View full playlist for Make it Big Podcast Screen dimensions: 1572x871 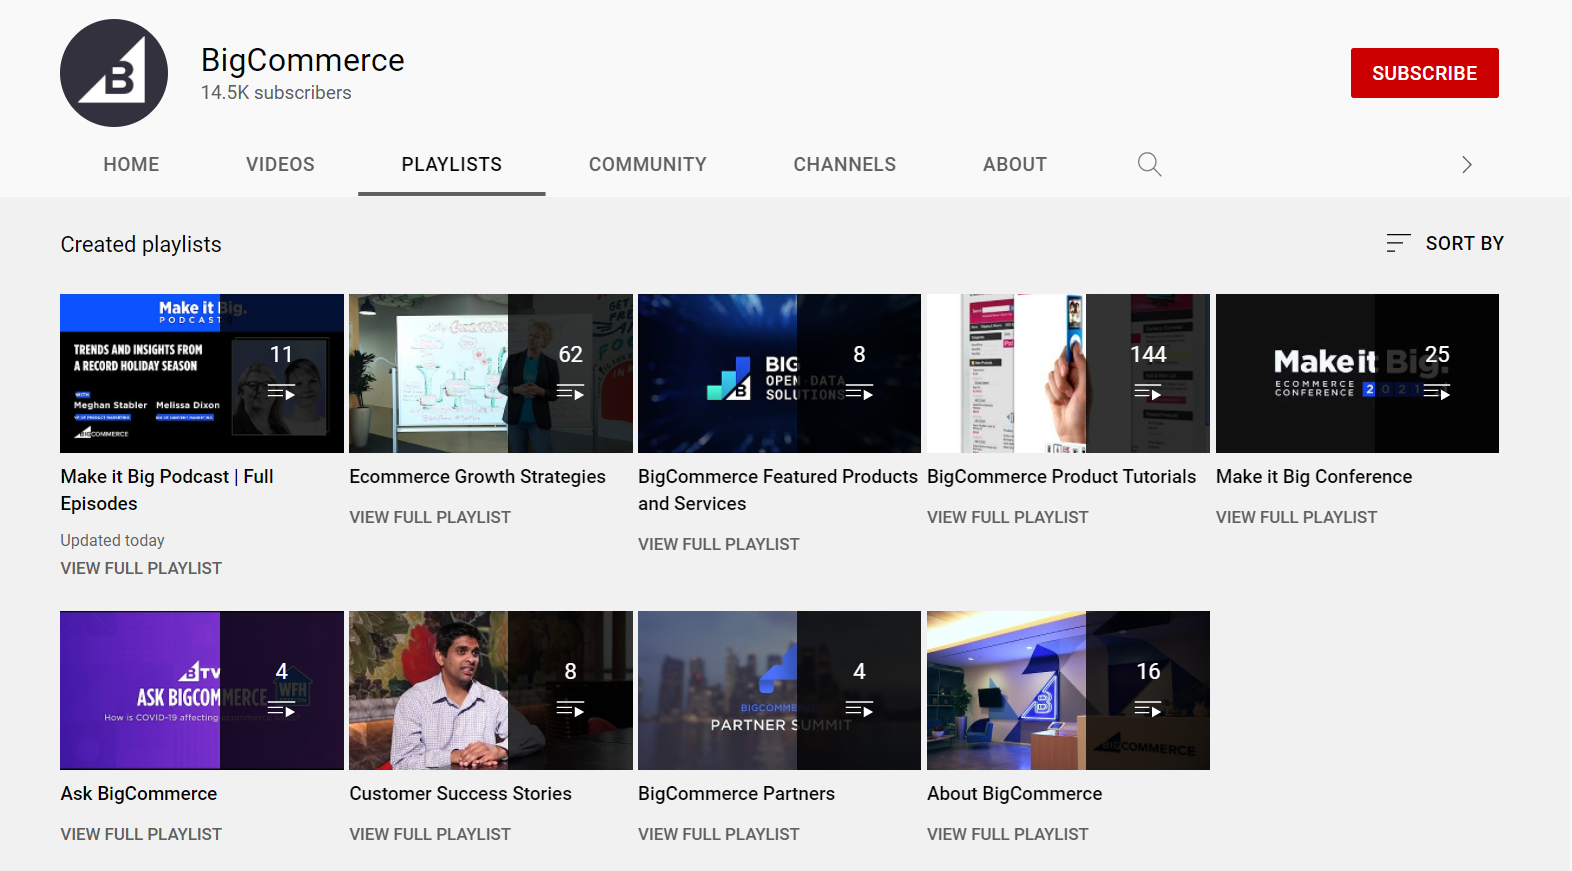click(x=141, y=568)
